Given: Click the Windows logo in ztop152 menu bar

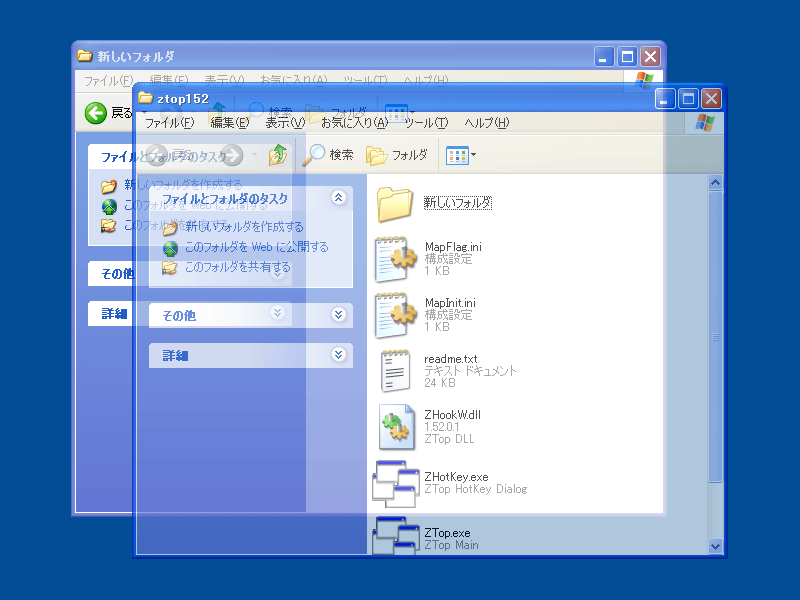Looking at the screenshot, I should [x=705, y=122].
